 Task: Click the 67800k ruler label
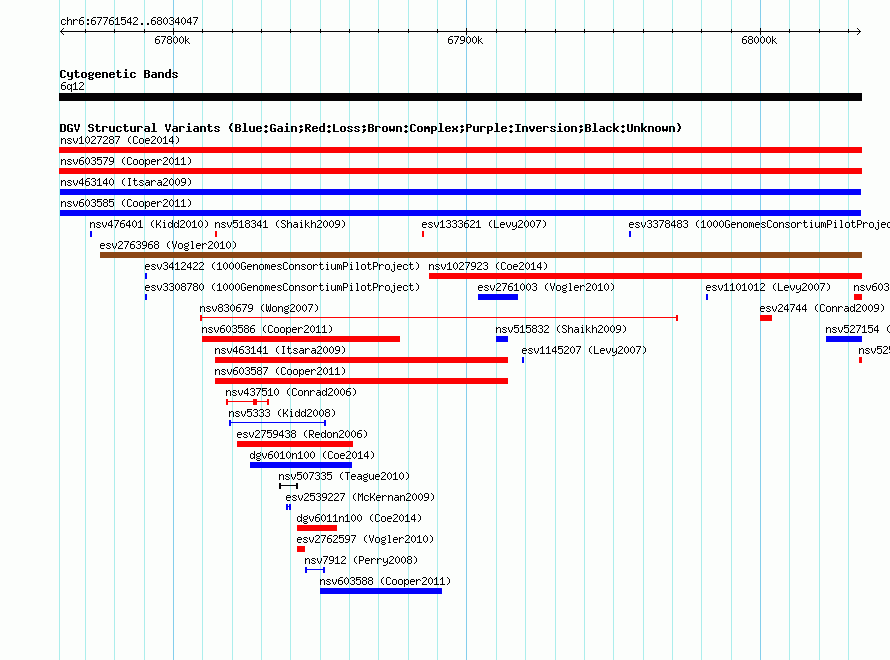(x=172, y=40)
